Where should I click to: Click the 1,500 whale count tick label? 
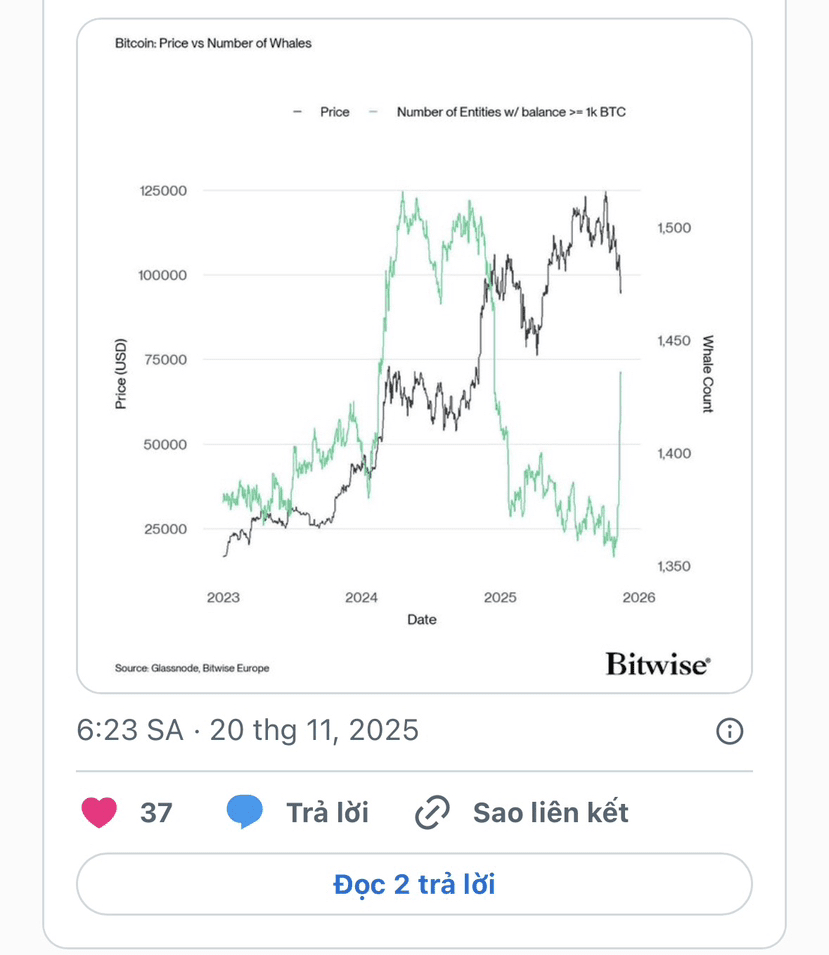click(x=674, y=228)
